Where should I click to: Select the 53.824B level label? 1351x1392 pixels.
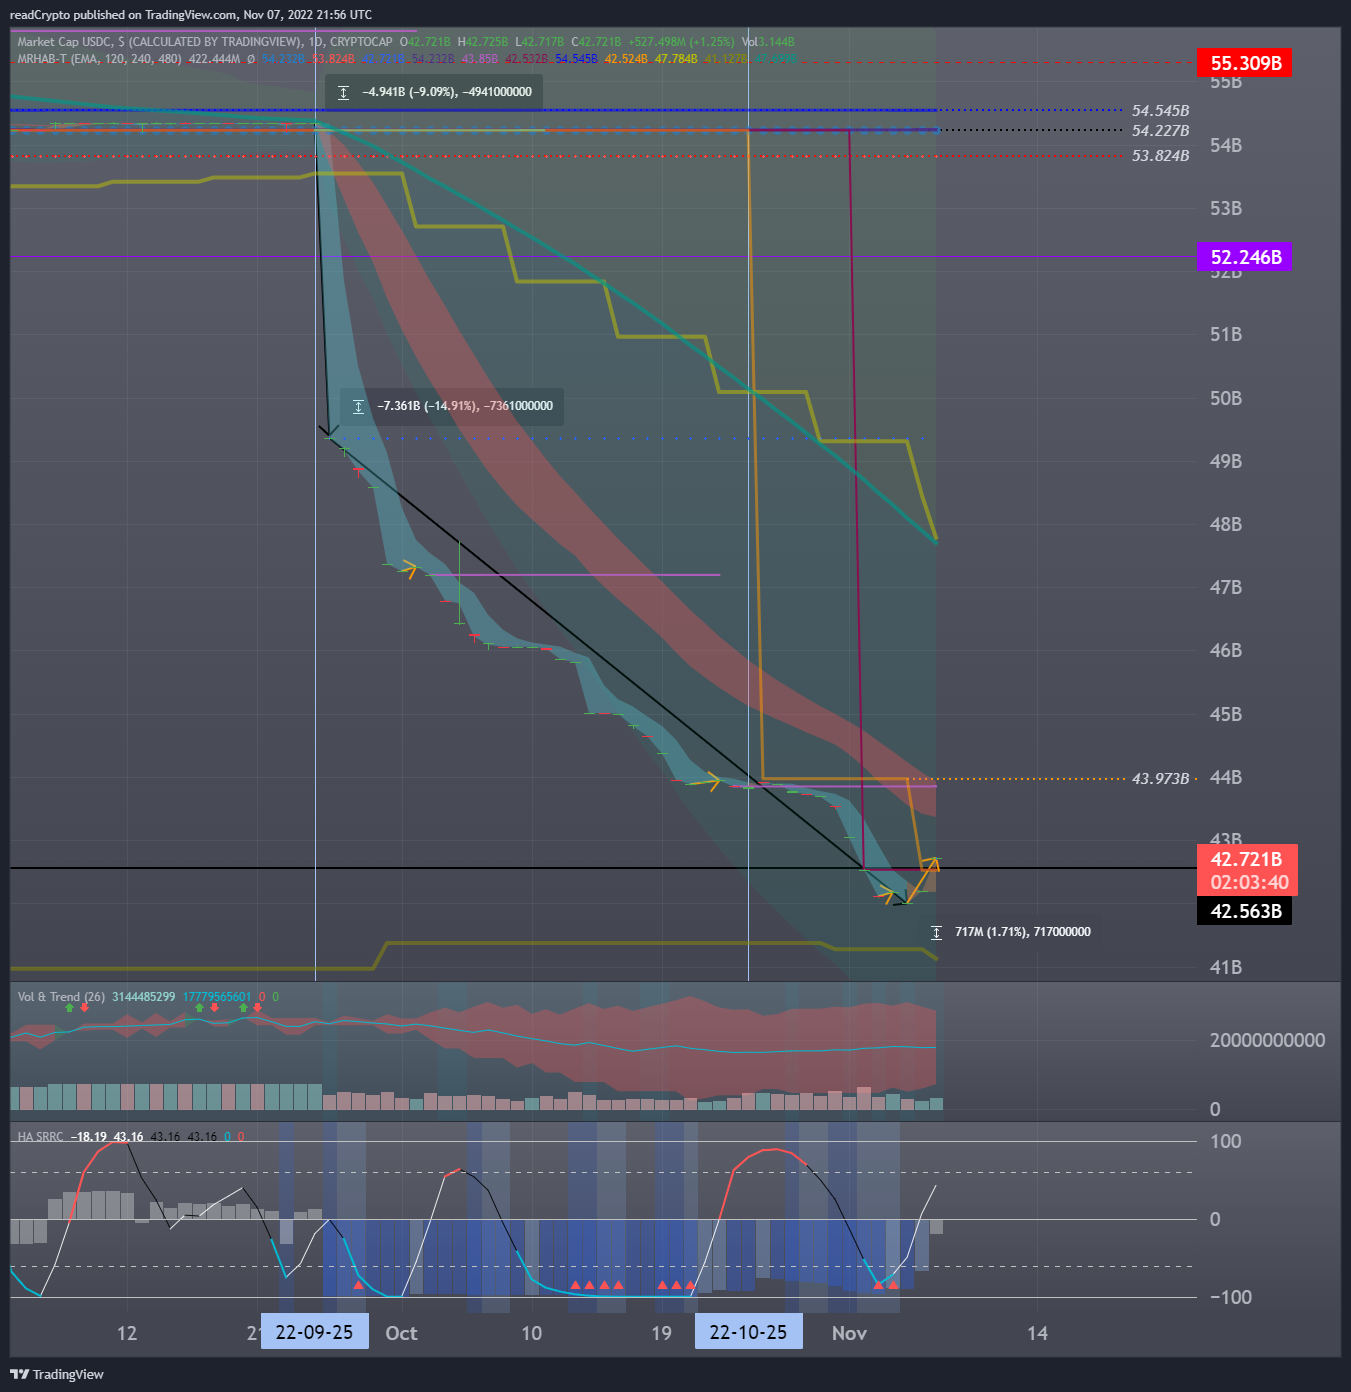pos(1160,156)
